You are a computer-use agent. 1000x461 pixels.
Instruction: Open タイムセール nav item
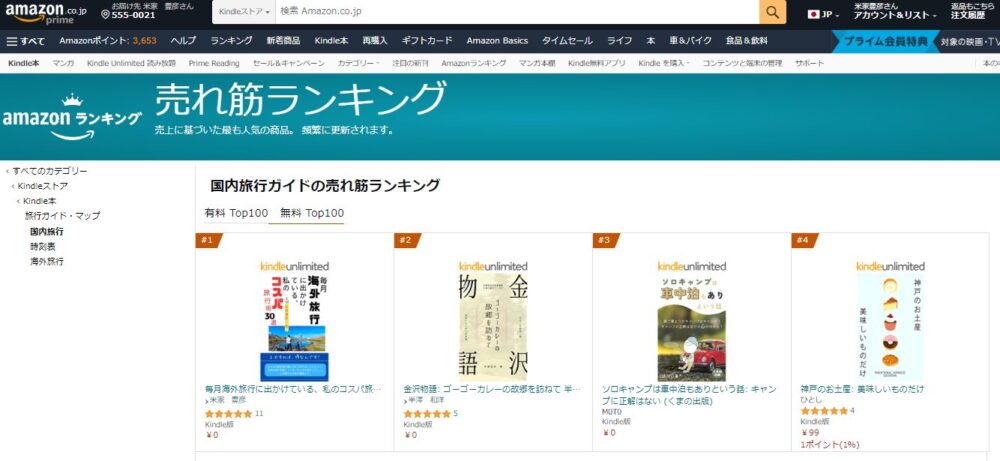(x=568, y=41)
